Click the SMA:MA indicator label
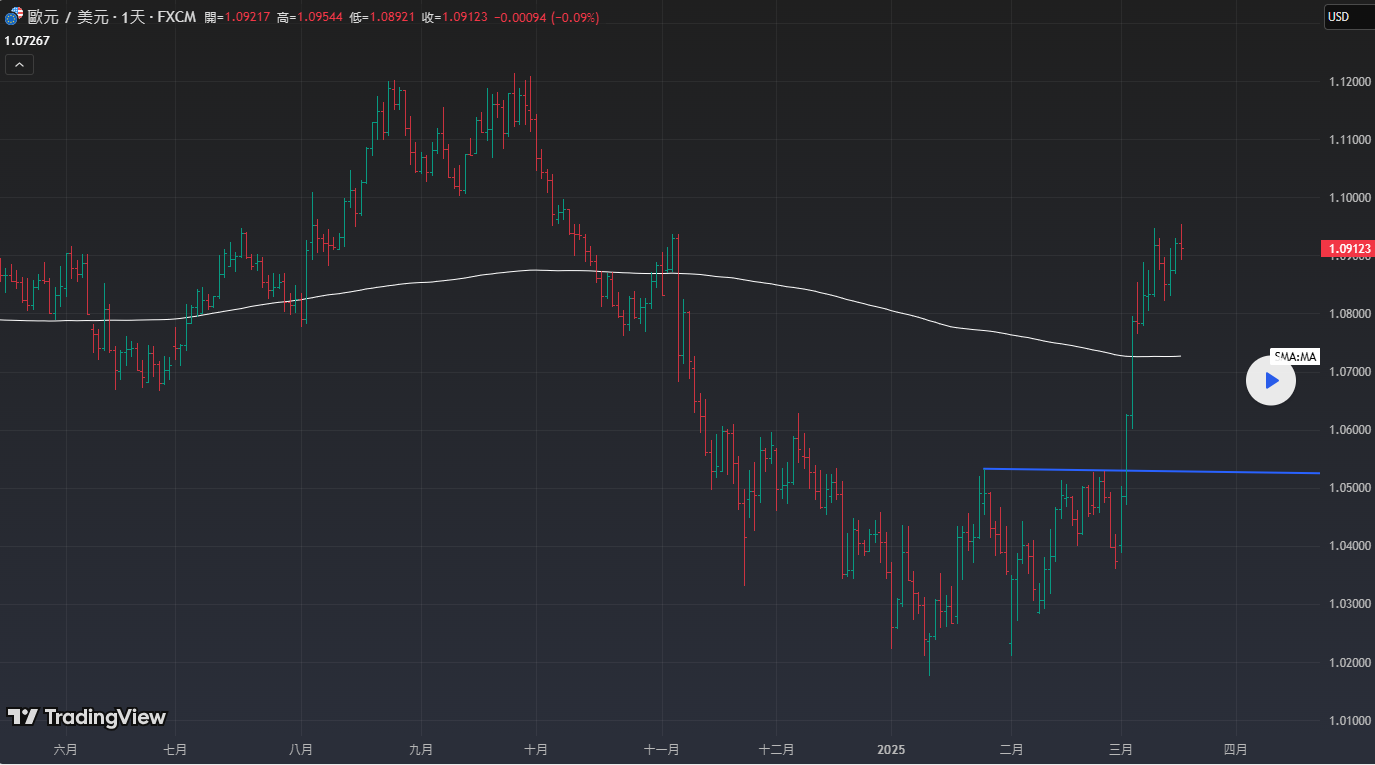Screen dimensions: 1375x765 tap(1296, 356)
